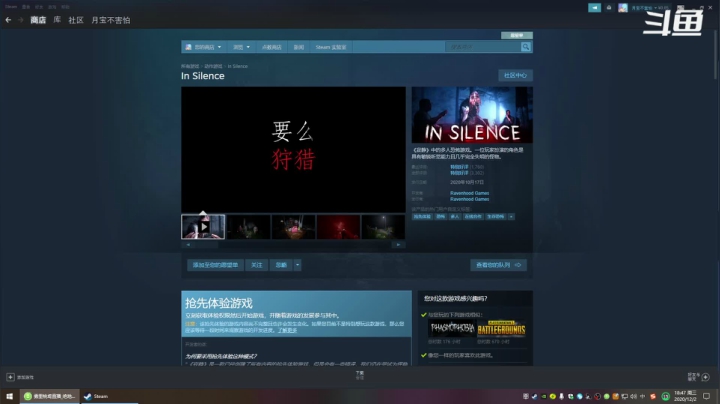Click the taskbar clock date
This screenshot has width=720, height=404.
pyautogui.click(x=685, y=396)
